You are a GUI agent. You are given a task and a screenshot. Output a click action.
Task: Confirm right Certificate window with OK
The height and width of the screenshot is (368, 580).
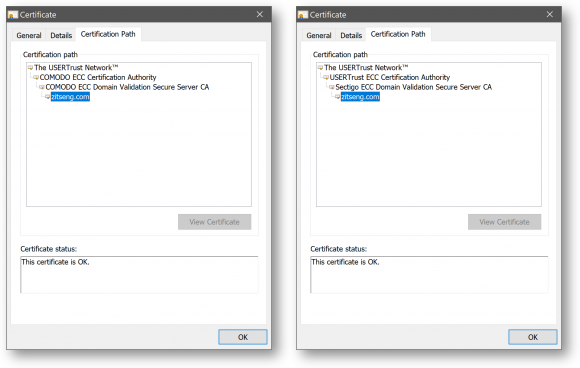click(x=533, y=337)
